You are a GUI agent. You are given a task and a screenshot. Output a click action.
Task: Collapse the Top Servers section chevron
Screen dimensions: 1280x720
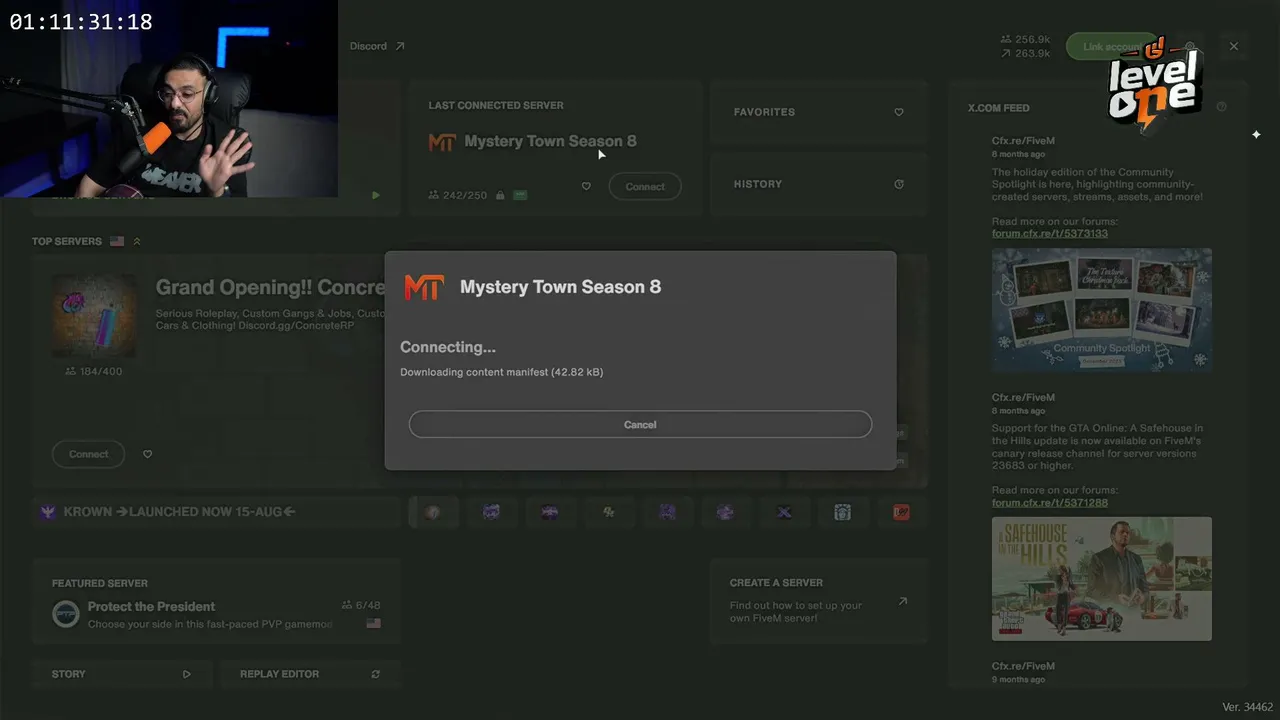[137, 241]
